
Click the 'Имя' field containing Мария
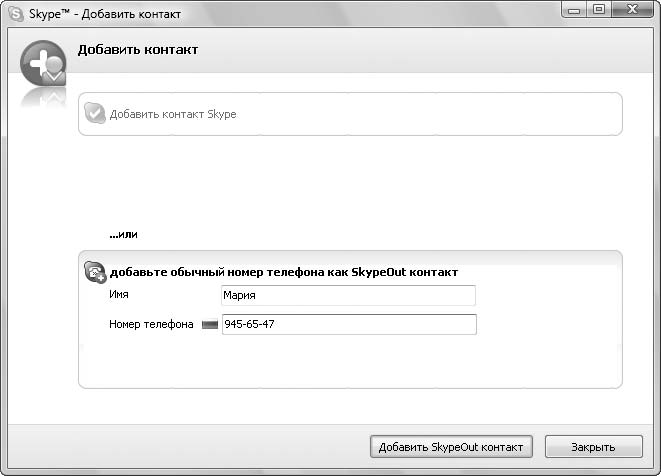point(348,295)
